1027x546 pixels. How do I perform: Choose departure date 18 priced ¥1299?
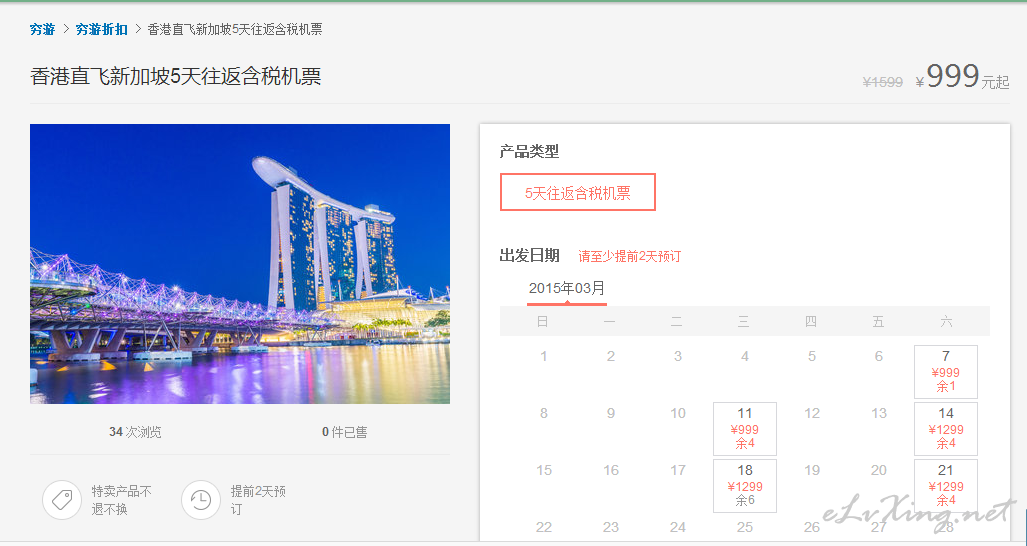coord(745,486)
